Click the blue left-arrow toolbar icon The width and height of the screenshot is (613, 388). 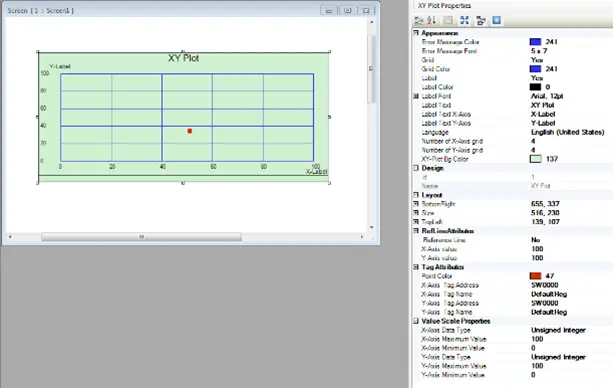496,20
